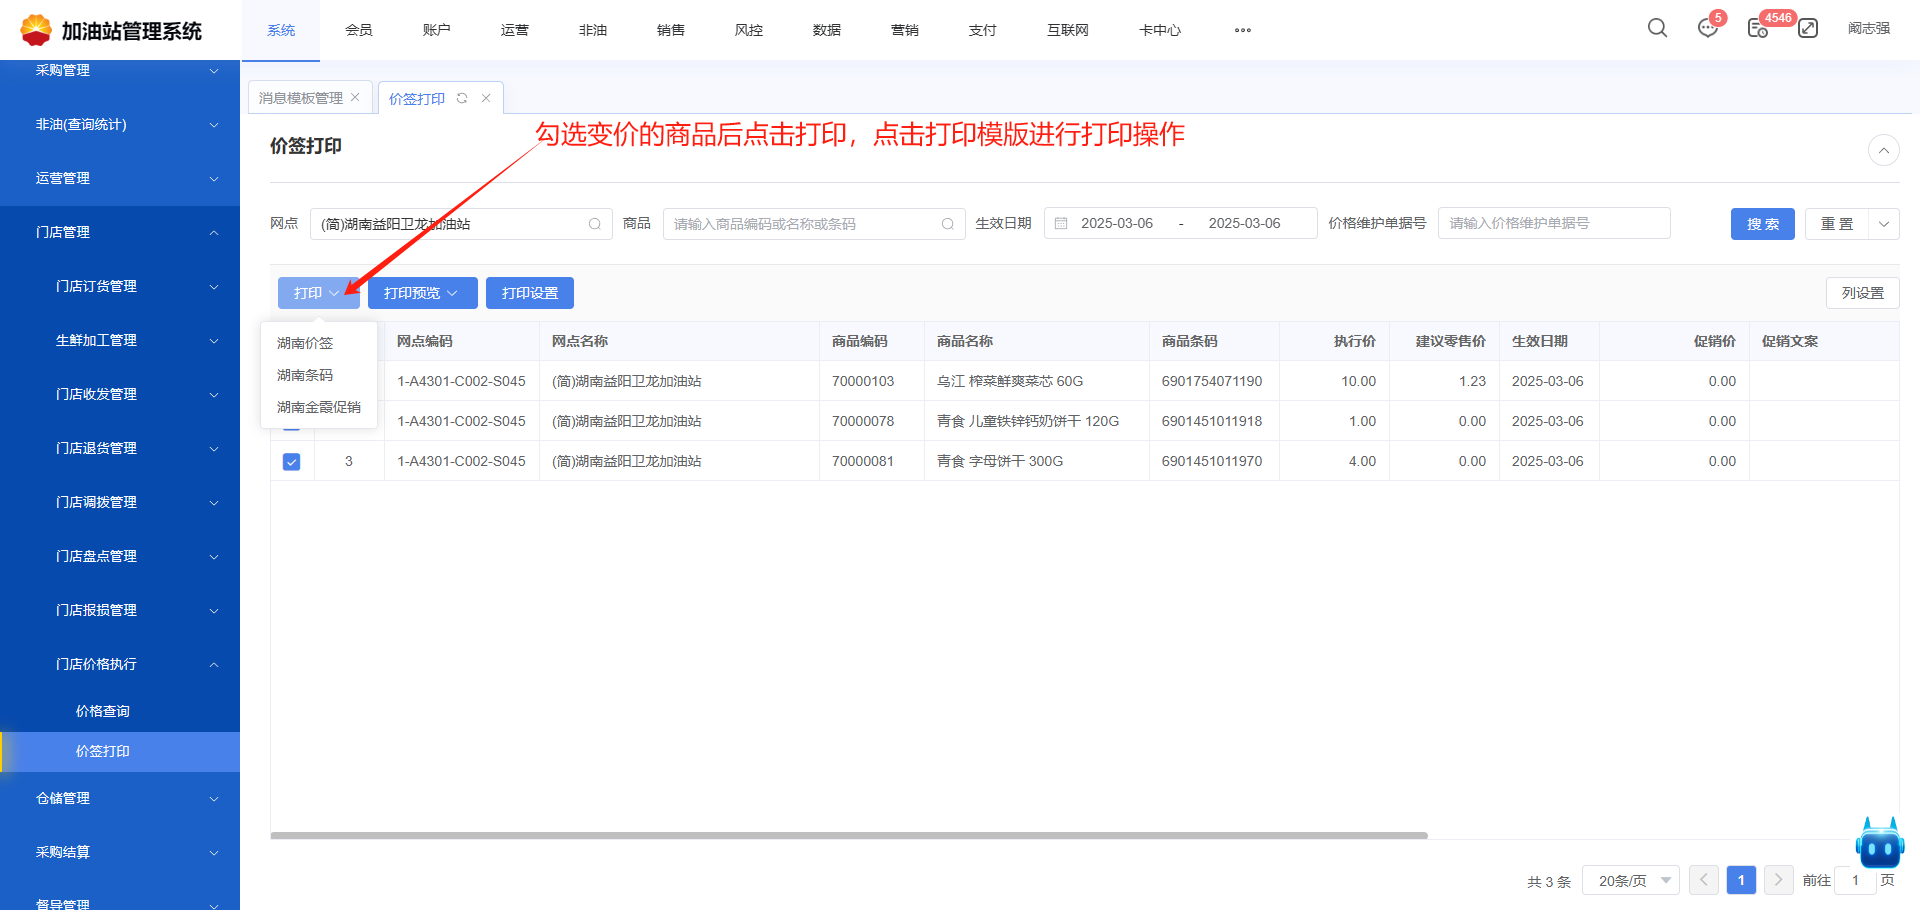Click the fullscreen expand icon in header
This screenshot has width=1920, height=910.
(1808, 28)
